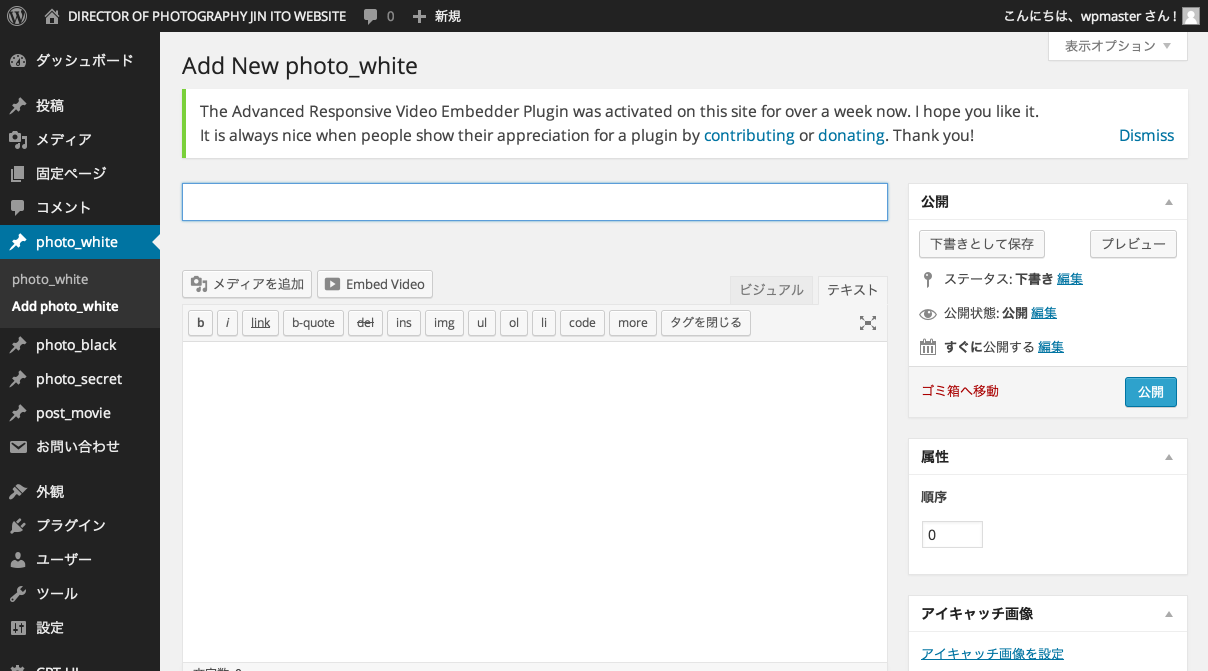Collapse the 公開 publish panel arrow
1208x671 pixels.
pyautogui.click(x=1169, y=202)
